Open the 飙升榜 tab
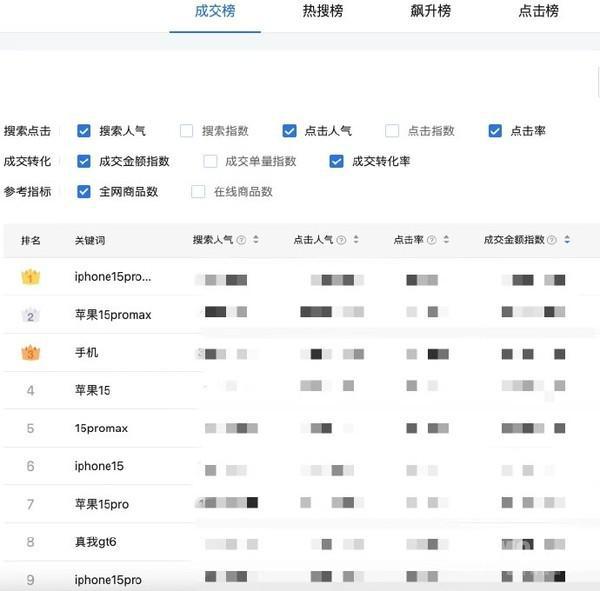 pos(430,11)
